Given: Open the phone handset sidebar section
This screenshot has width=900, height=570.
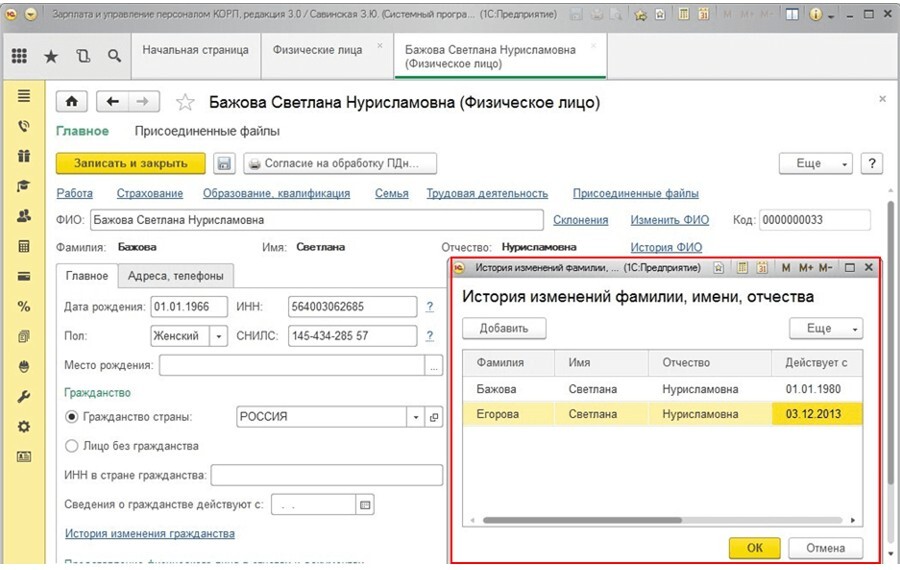Looking at the screenshot, I should 24,126.
